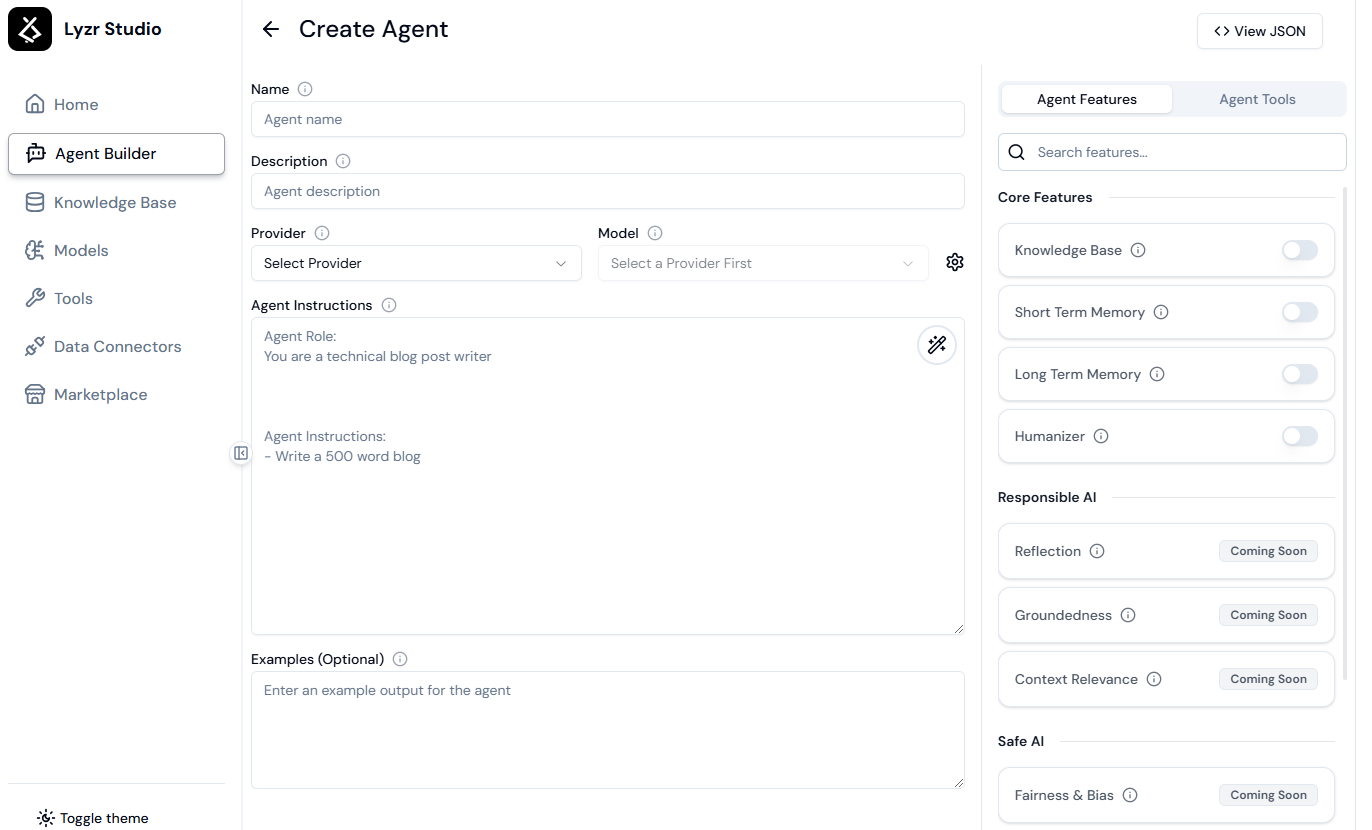Click the magic wand to improve Agent Instructions
Image resolution: width=1372 pixels, height=830 pixels.
point(937,344)
